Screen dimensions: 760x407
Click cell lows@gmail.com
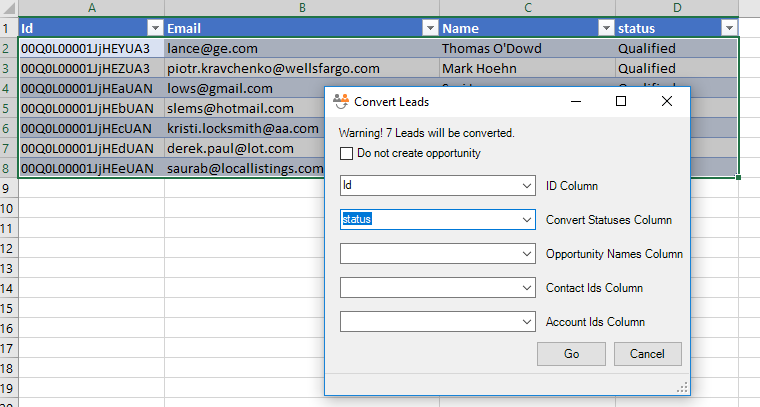(x=244, y=89)
